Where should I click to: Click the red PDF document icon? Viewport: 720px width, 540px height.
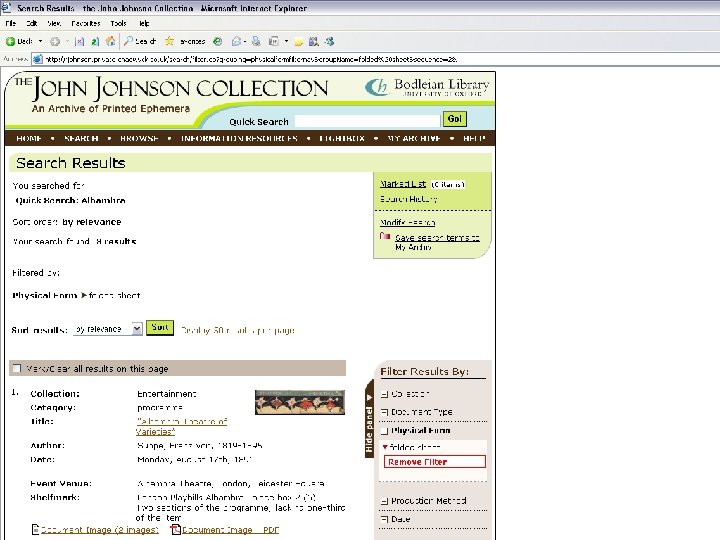click(x=176, y=529)
